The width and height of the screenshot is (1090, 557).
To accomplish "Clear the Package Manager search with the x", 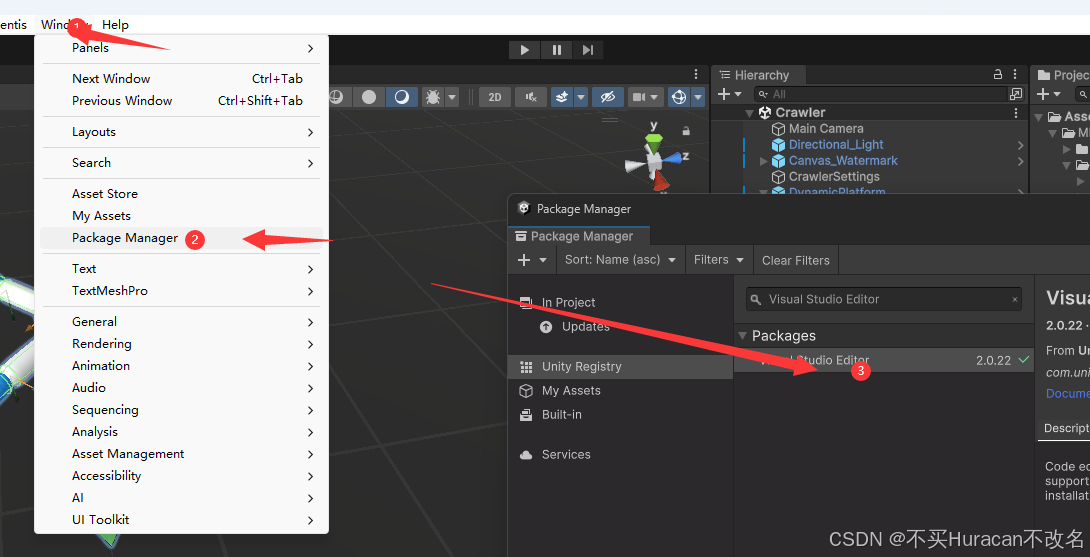I will click(1015, 300).
